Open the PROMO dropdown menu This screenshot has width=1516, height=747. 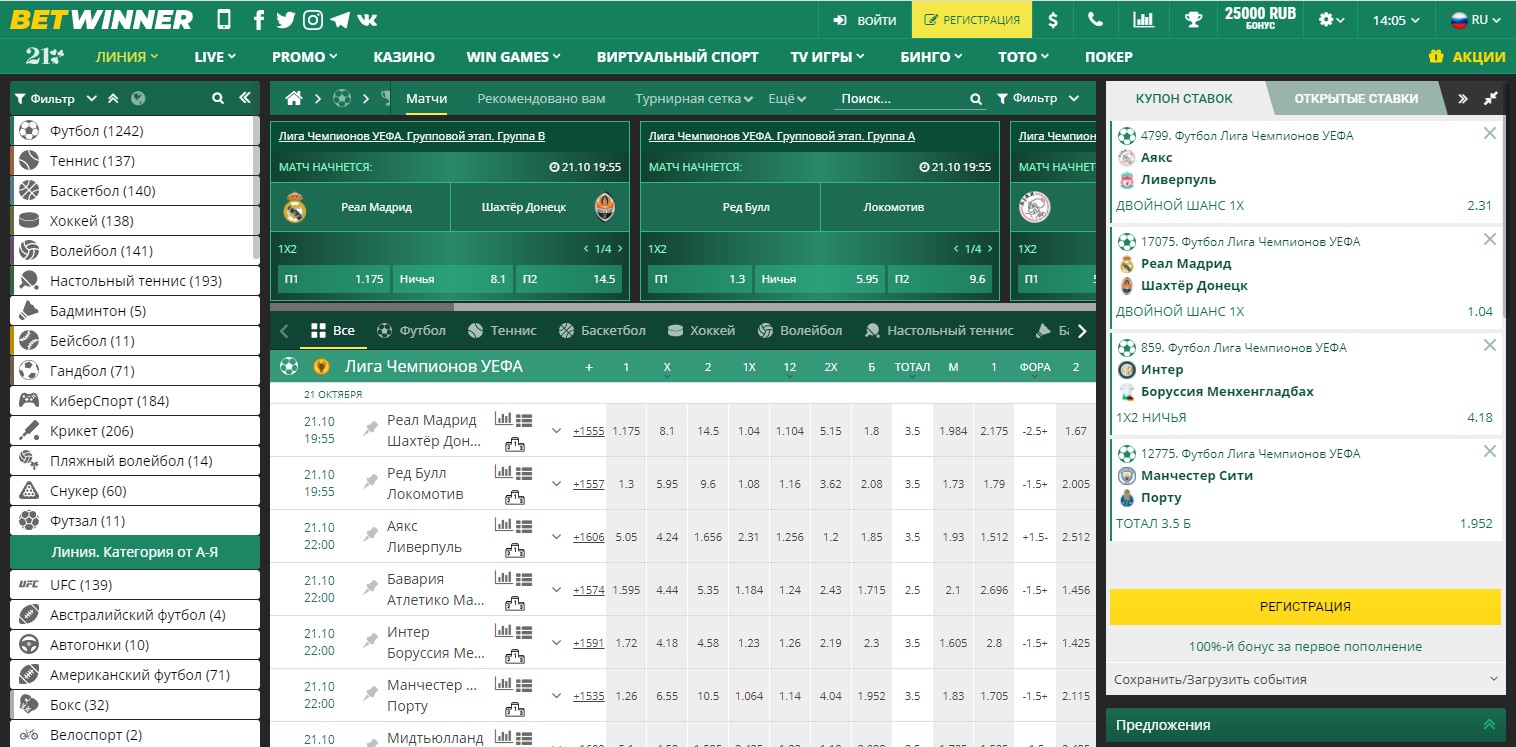click(305, 57)
